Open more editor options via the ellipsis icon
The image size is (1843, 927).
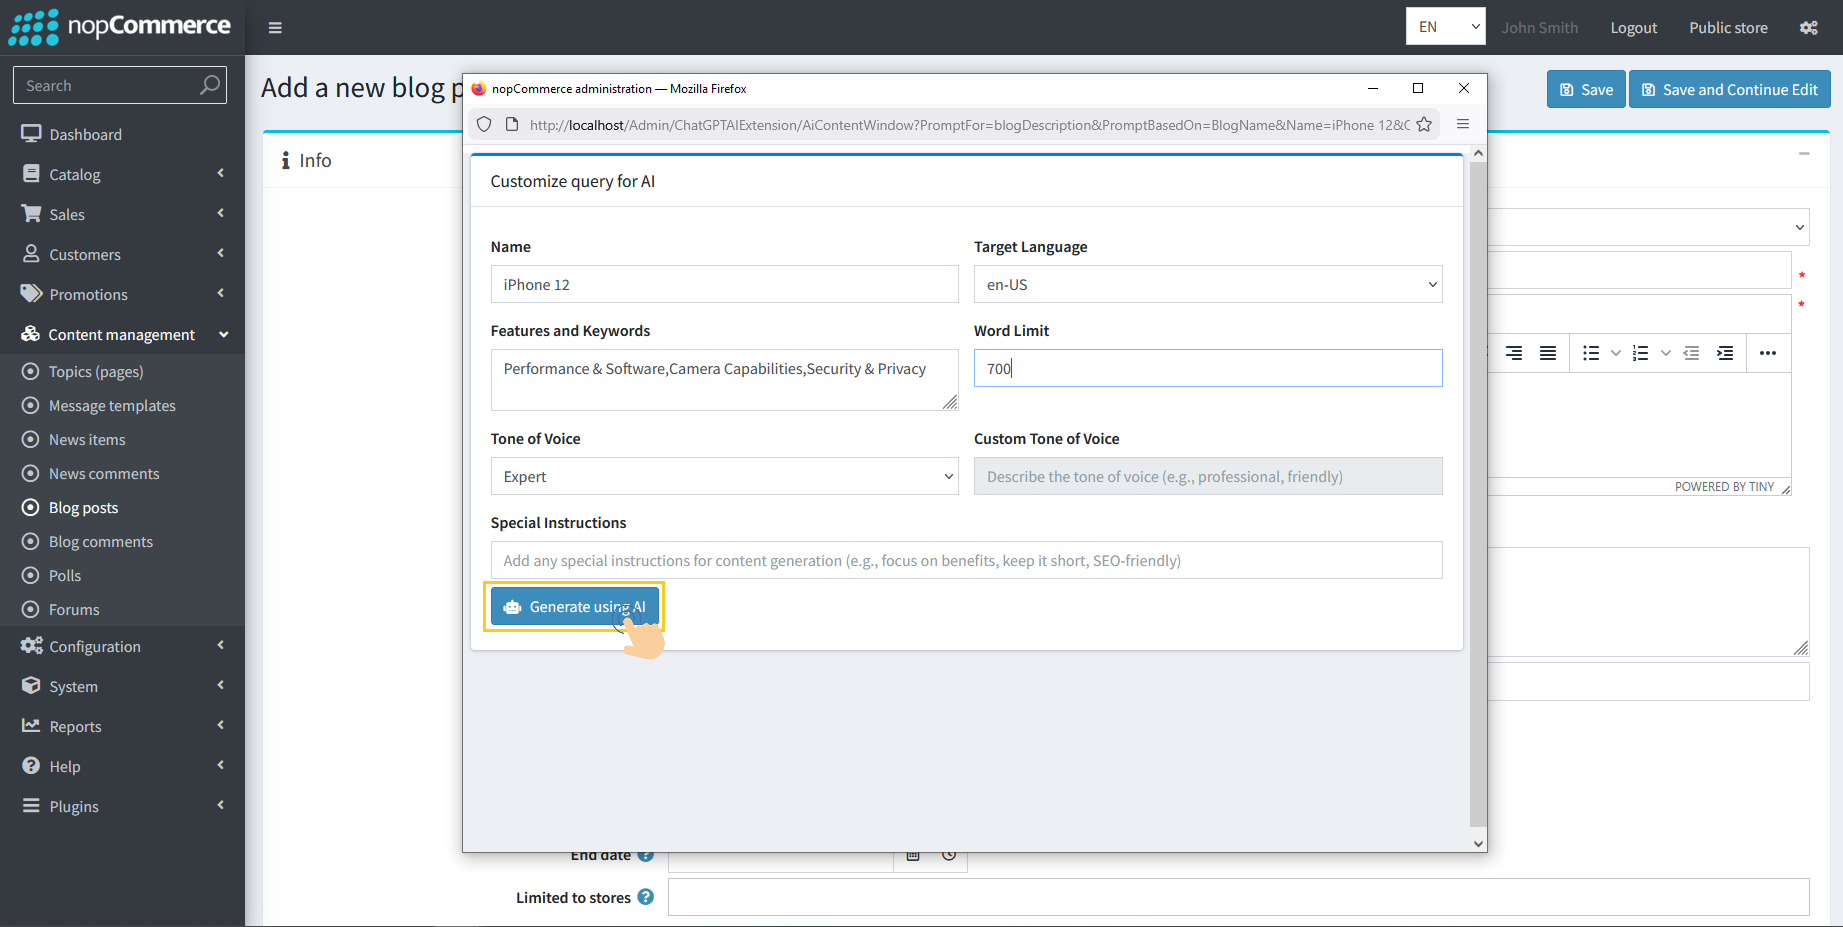(1768, 352)
